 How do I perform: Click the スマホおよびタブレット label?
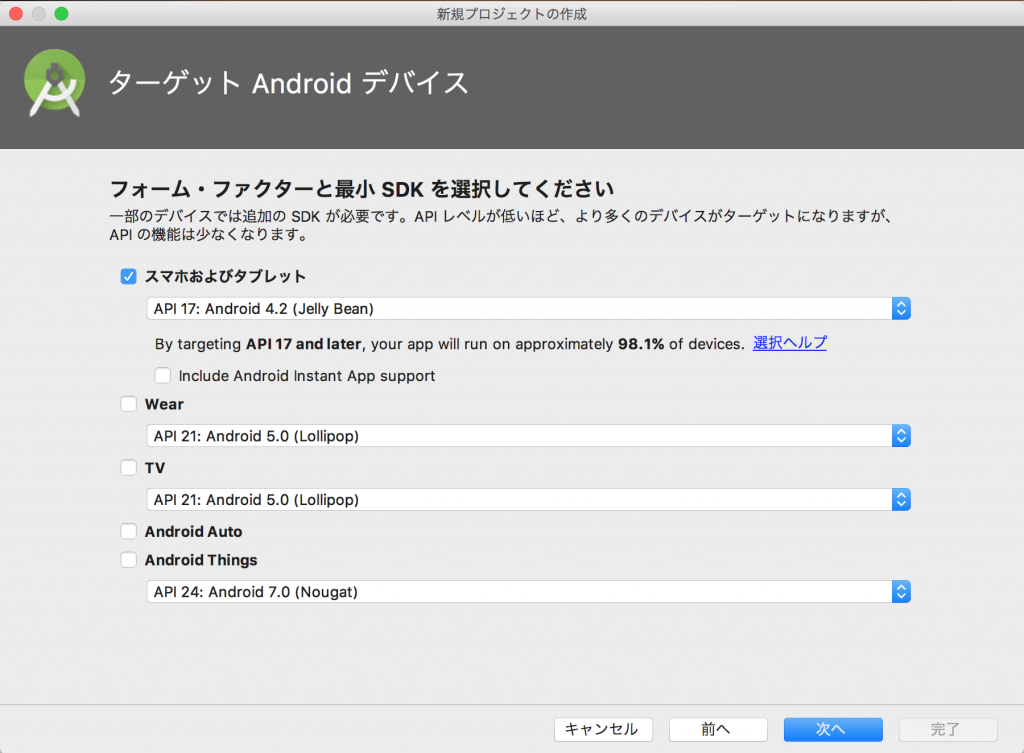pyautogui.click(x=225, y=276)
